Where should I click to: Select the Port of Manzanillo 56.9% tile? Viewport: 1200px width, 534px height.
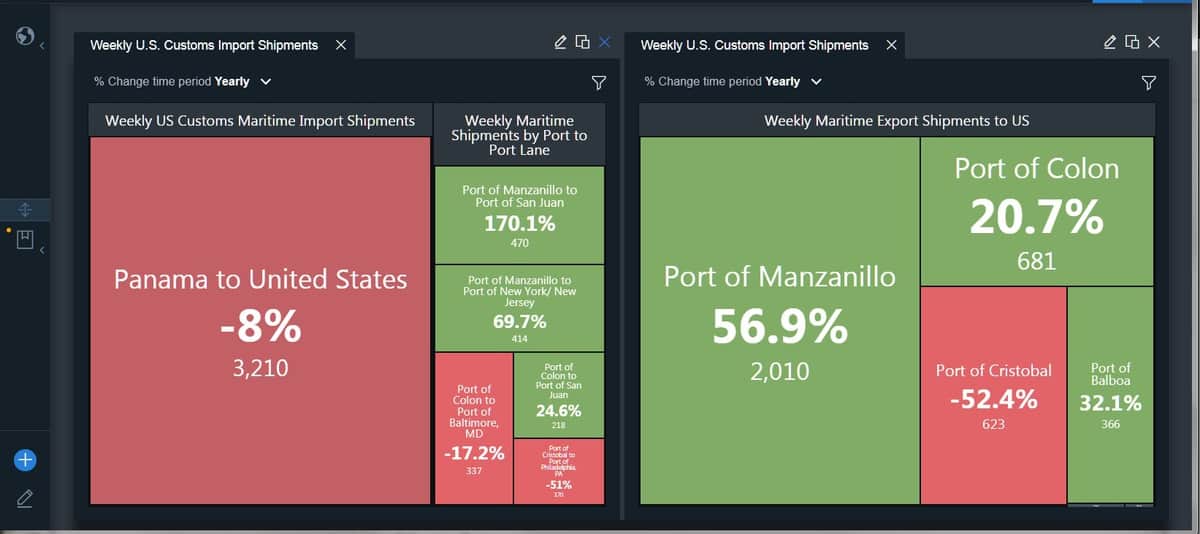click(x=779, y=320)
